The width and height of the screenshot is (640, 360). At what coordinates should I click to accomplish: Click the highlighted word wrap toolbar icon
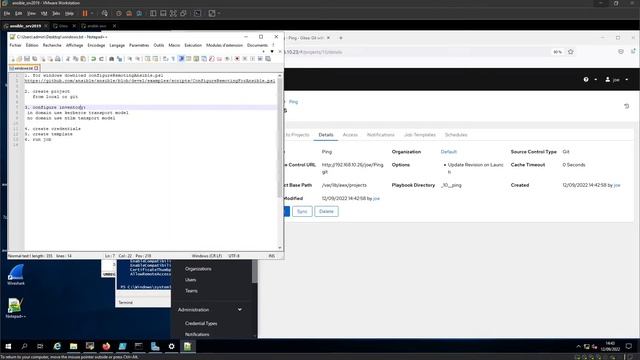(x=181, y=59)
